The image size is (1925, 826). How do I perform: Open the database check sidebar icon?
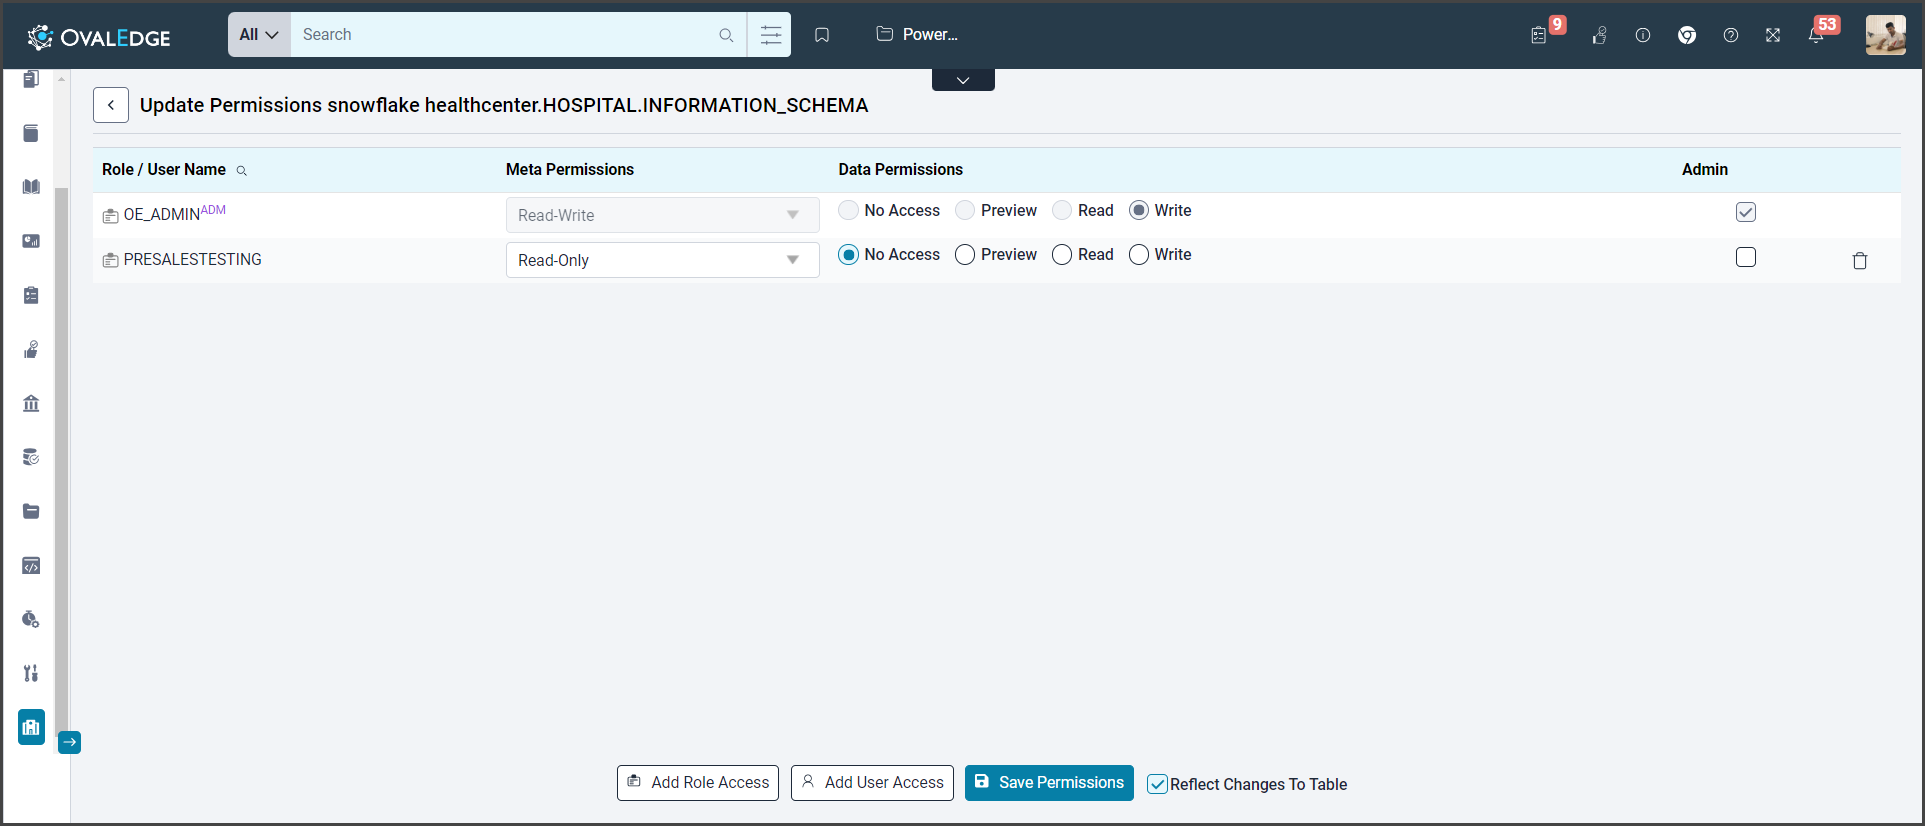coord(31,457)
